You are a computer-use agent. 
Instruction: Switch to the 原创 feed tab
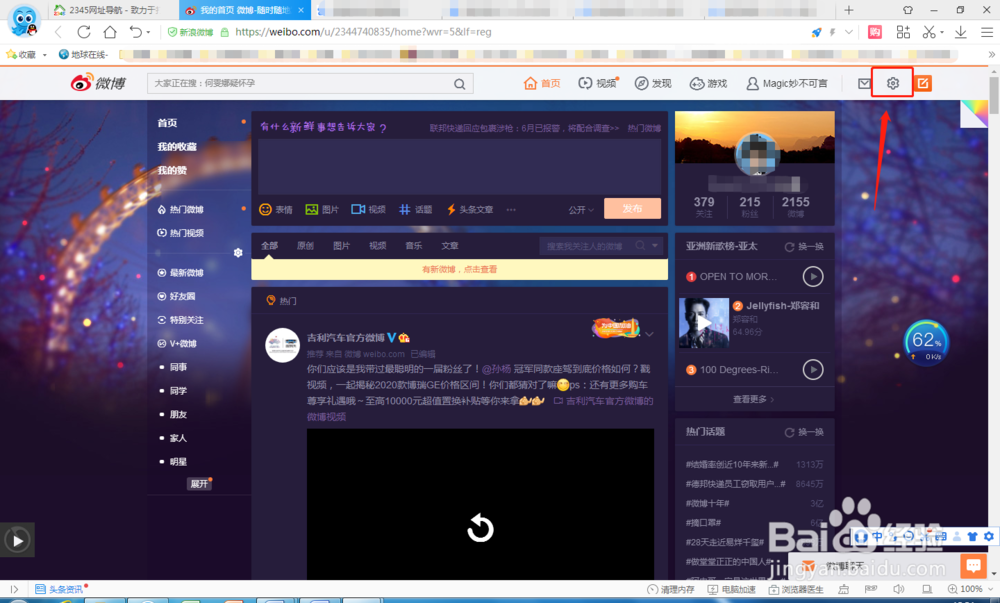click(x=305, y=245)
